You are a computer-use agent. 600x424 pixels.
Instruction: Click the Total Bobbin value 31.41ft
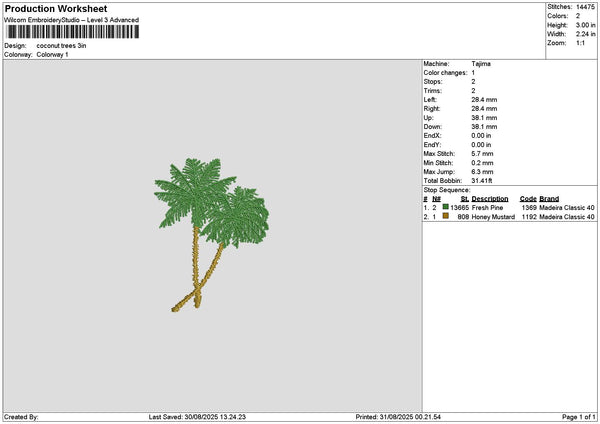pyautogui.click(x=482, y=181)
